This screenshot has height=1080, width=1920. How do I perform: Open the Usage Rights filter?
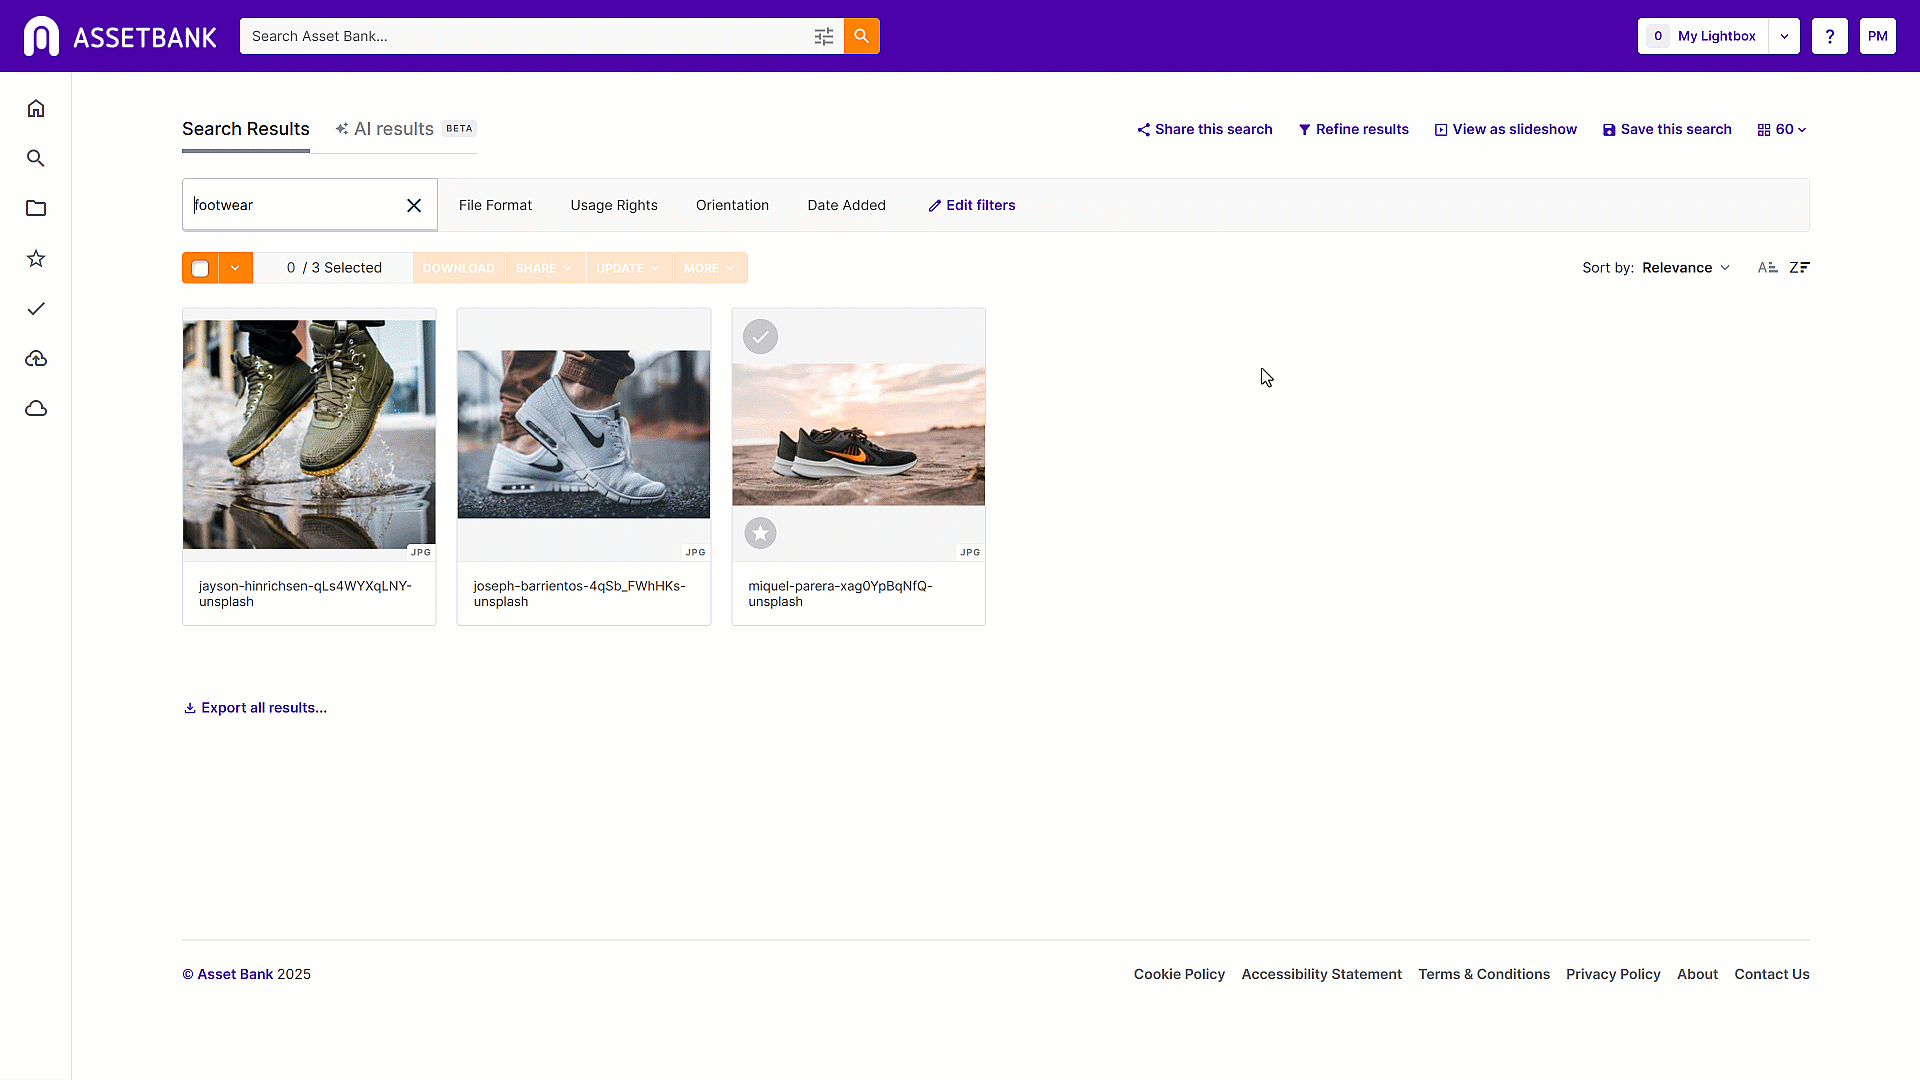pos(614,205)
